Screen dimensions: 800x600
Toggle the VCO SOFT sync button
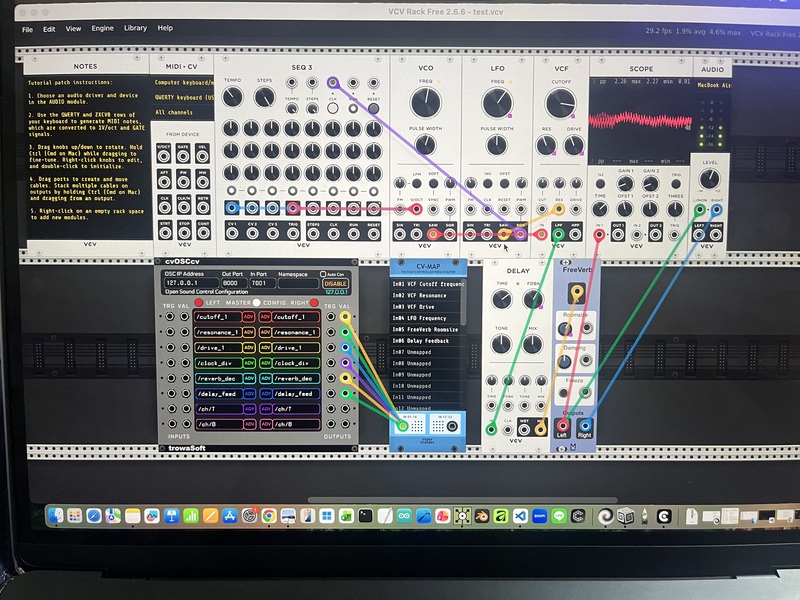click(433, 183)
